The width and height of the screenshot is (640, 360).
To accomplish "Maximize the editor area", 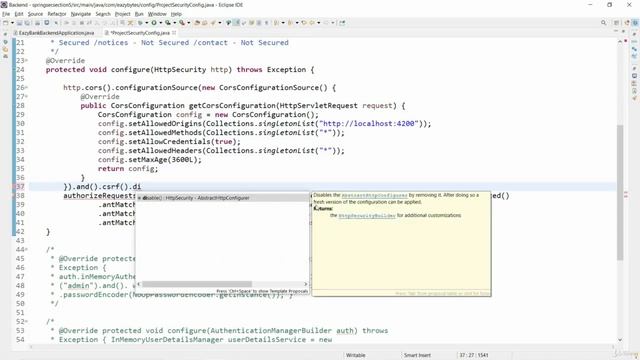I will point(624,31).
